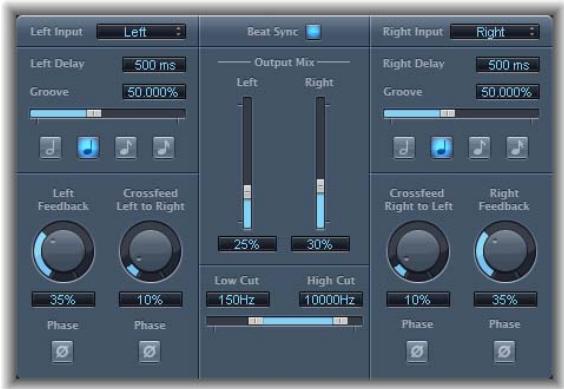Viewport: 564px width, 389px height.
Task: Open the Left Input dropdown
Action: [141, 32]
